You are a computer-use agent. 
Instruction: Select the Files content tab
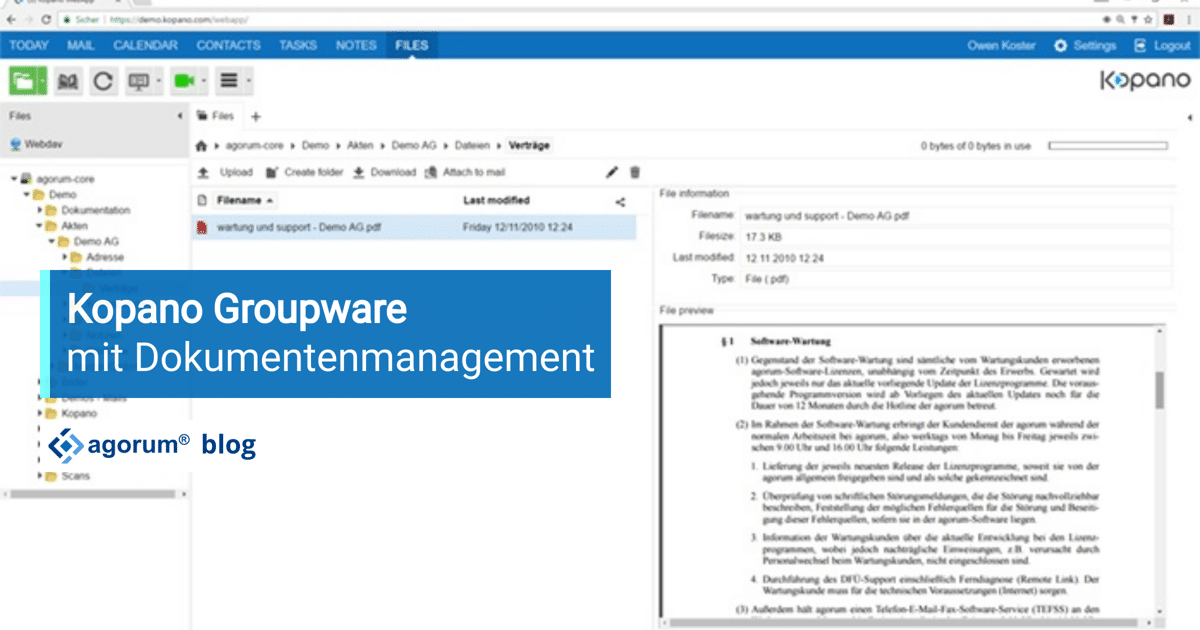pos(216,117)
